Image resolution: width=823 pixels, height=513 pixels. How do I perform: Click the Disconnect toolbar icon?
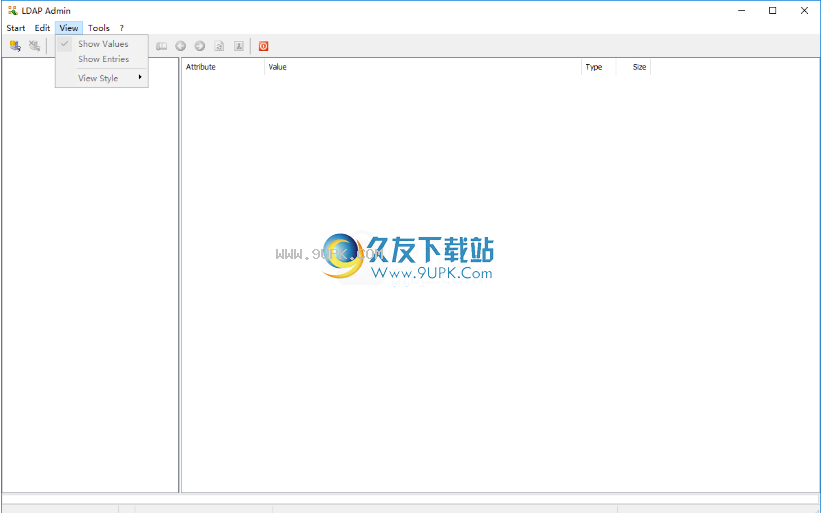(x=34, y=46)
